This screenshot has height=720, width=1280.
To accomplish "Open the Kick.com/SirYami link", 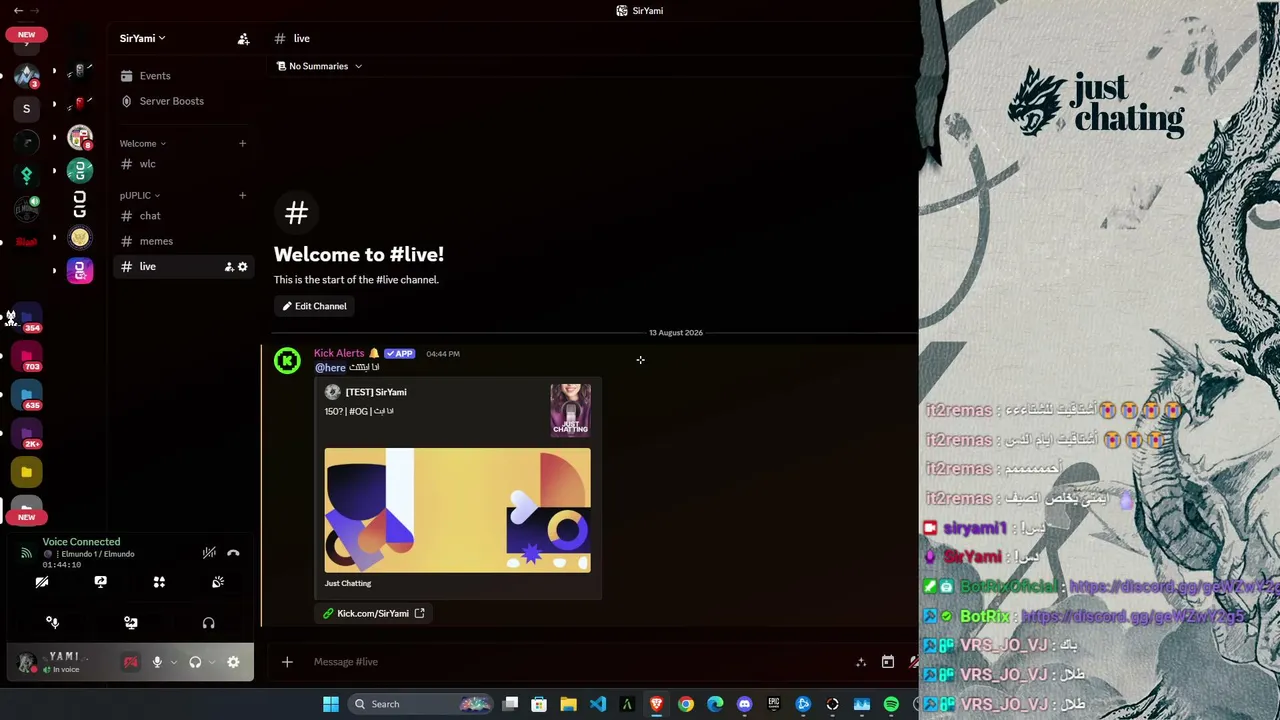I will click(373, 613).
